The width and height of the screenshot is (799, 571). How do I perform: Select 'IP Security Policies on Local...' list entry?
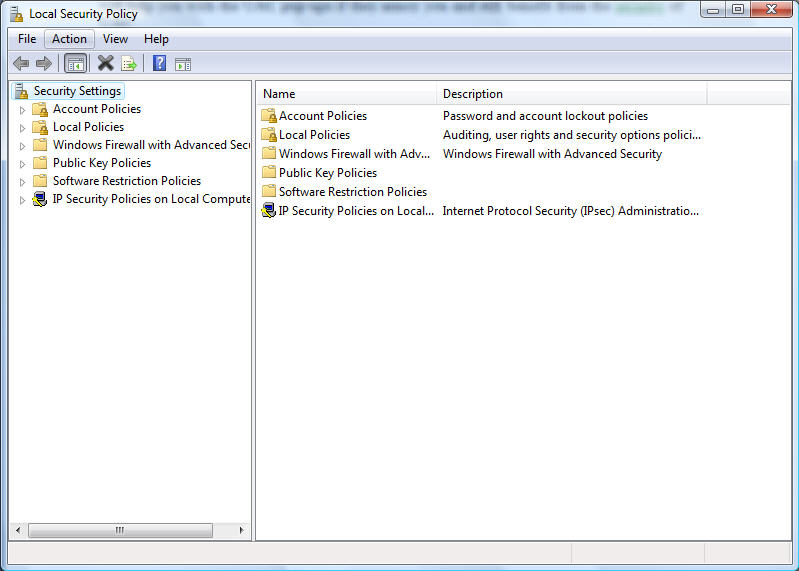tap(356, 210)
